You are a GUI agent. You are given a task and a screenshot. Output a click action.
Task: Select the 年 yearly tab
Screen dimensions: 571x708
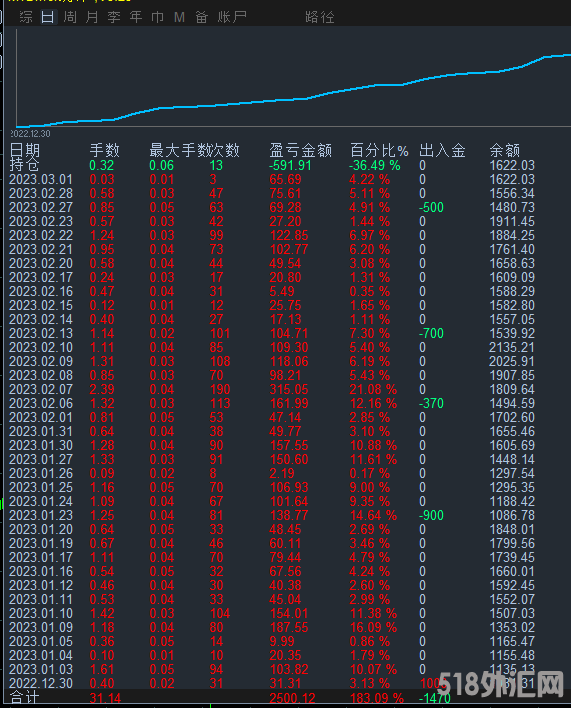point(136,17)
